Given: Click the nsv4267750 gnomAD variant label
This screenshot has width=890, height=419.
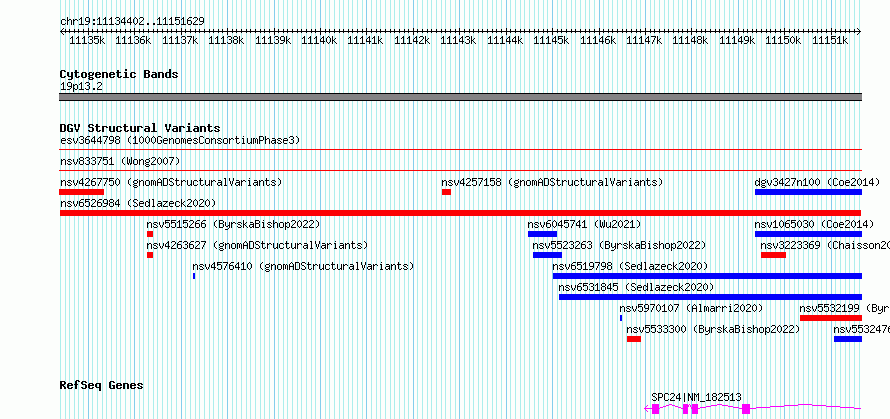Looking at the screenshot, I should (171, 183).
